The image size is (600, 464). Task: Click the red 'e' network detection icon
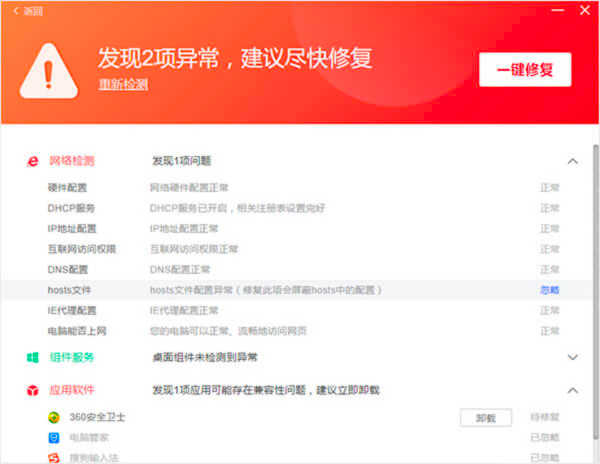pyautogui.click(x=33, y=161)
